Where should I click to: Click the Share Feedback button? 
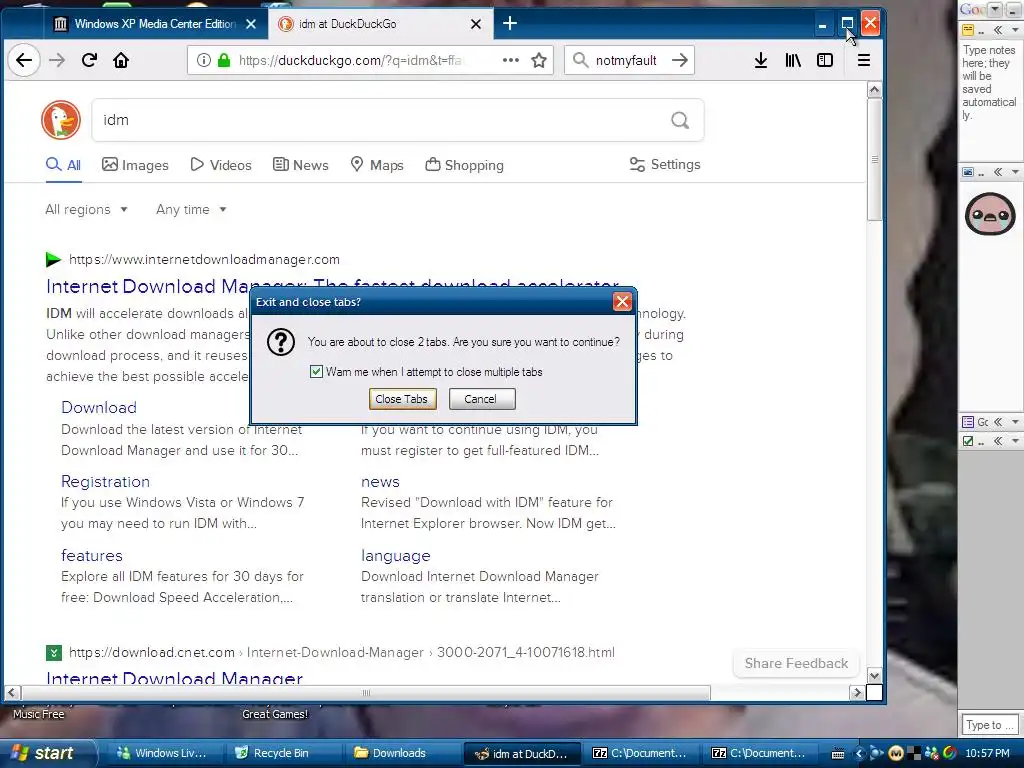click(x=796, y=664)
